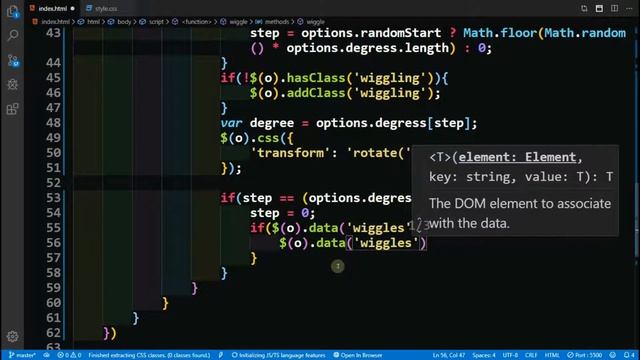Select body in the breadcrumb
640x360 pixels.
click(x=124, y=22)
